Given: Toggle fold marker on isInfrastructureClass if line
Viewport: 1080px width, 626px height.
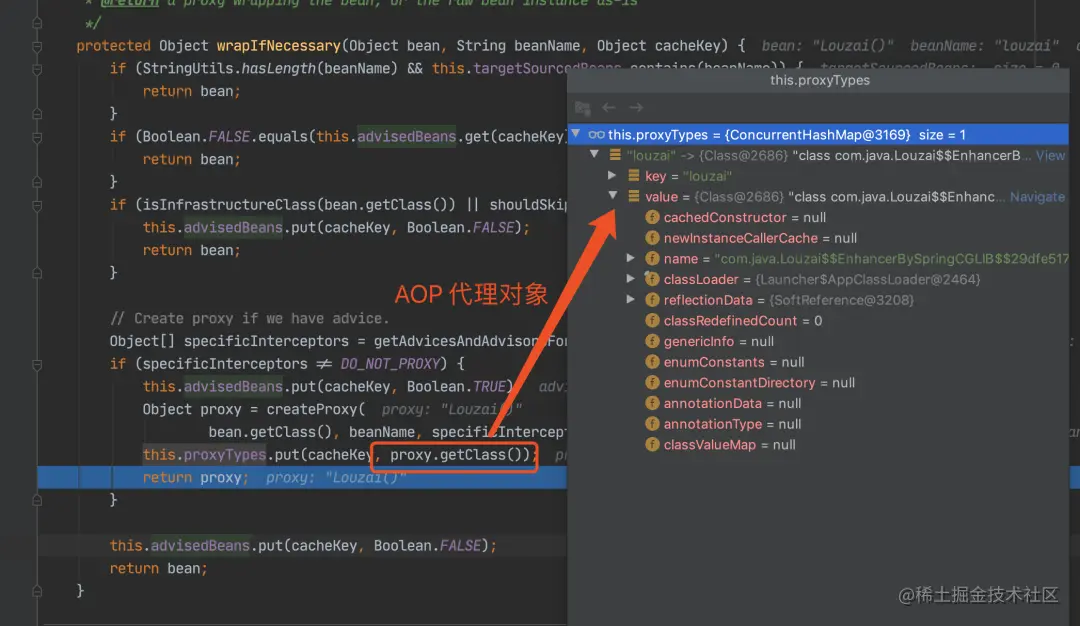Looking at the screenshot, I should pyautogui.click(x=37, y=206).
